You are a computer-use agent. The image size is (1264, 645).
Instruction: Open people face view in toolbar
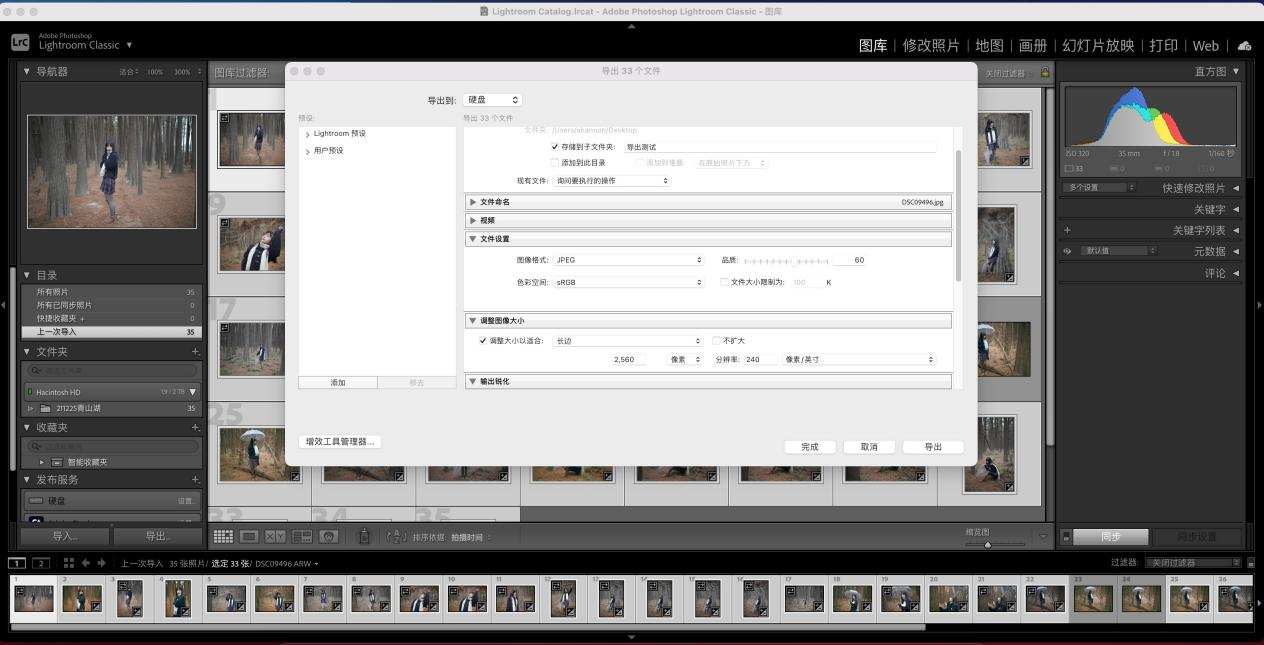pyautogui.click(x=327, y=537)
